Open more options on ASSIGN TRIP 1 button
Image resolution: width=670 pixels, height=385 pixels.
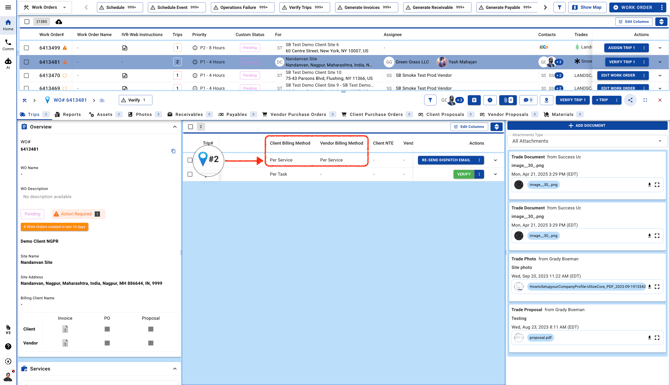click(644, 48)
